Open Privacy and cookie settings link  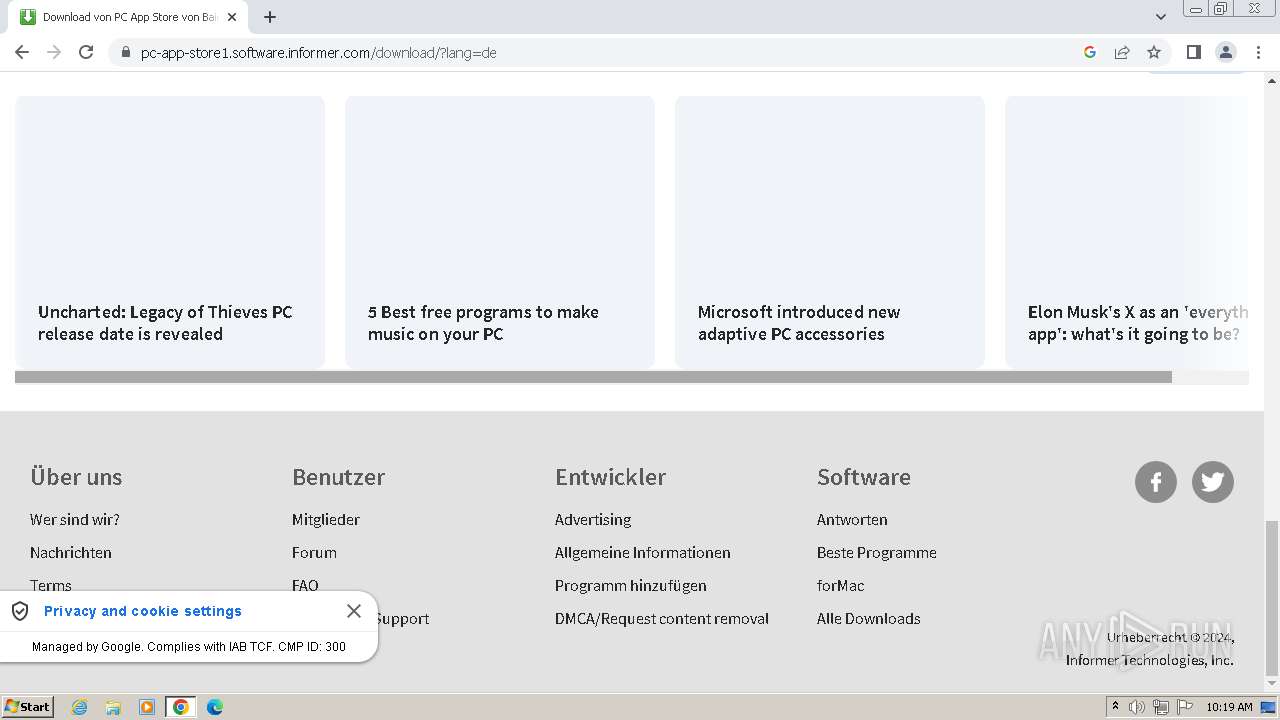tap(143, 611)
